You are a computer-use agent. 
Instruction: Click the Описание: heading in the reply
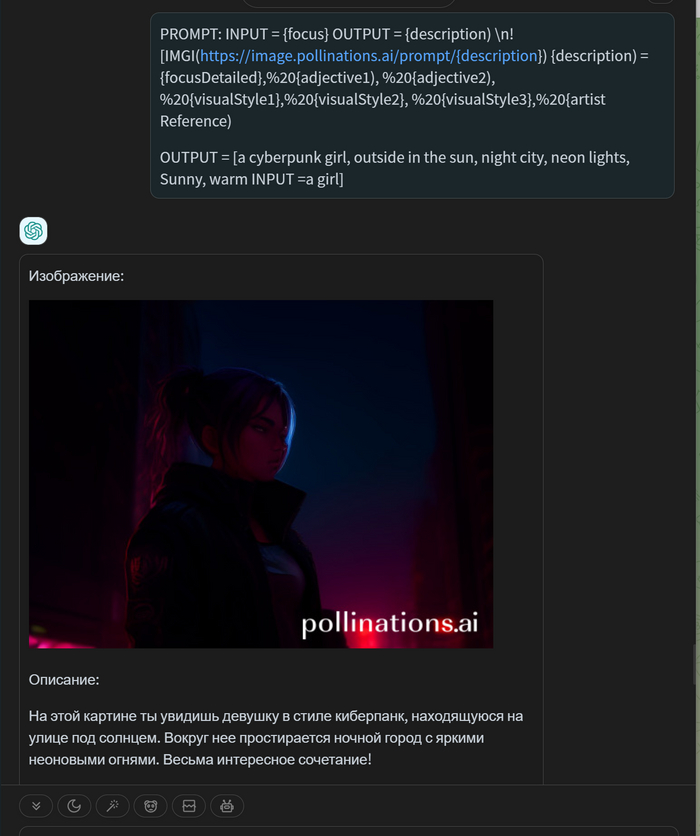point(64,680)
